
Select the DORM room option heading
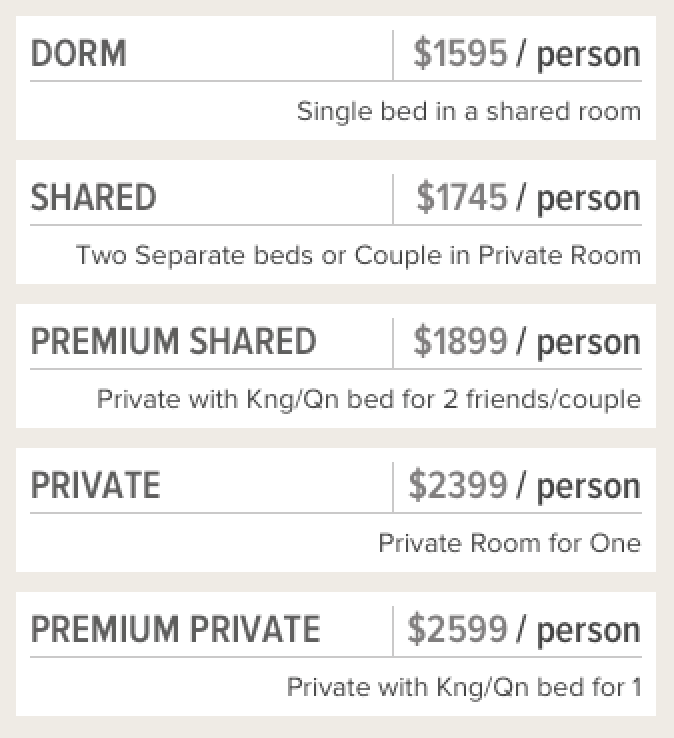pos(79,54)
